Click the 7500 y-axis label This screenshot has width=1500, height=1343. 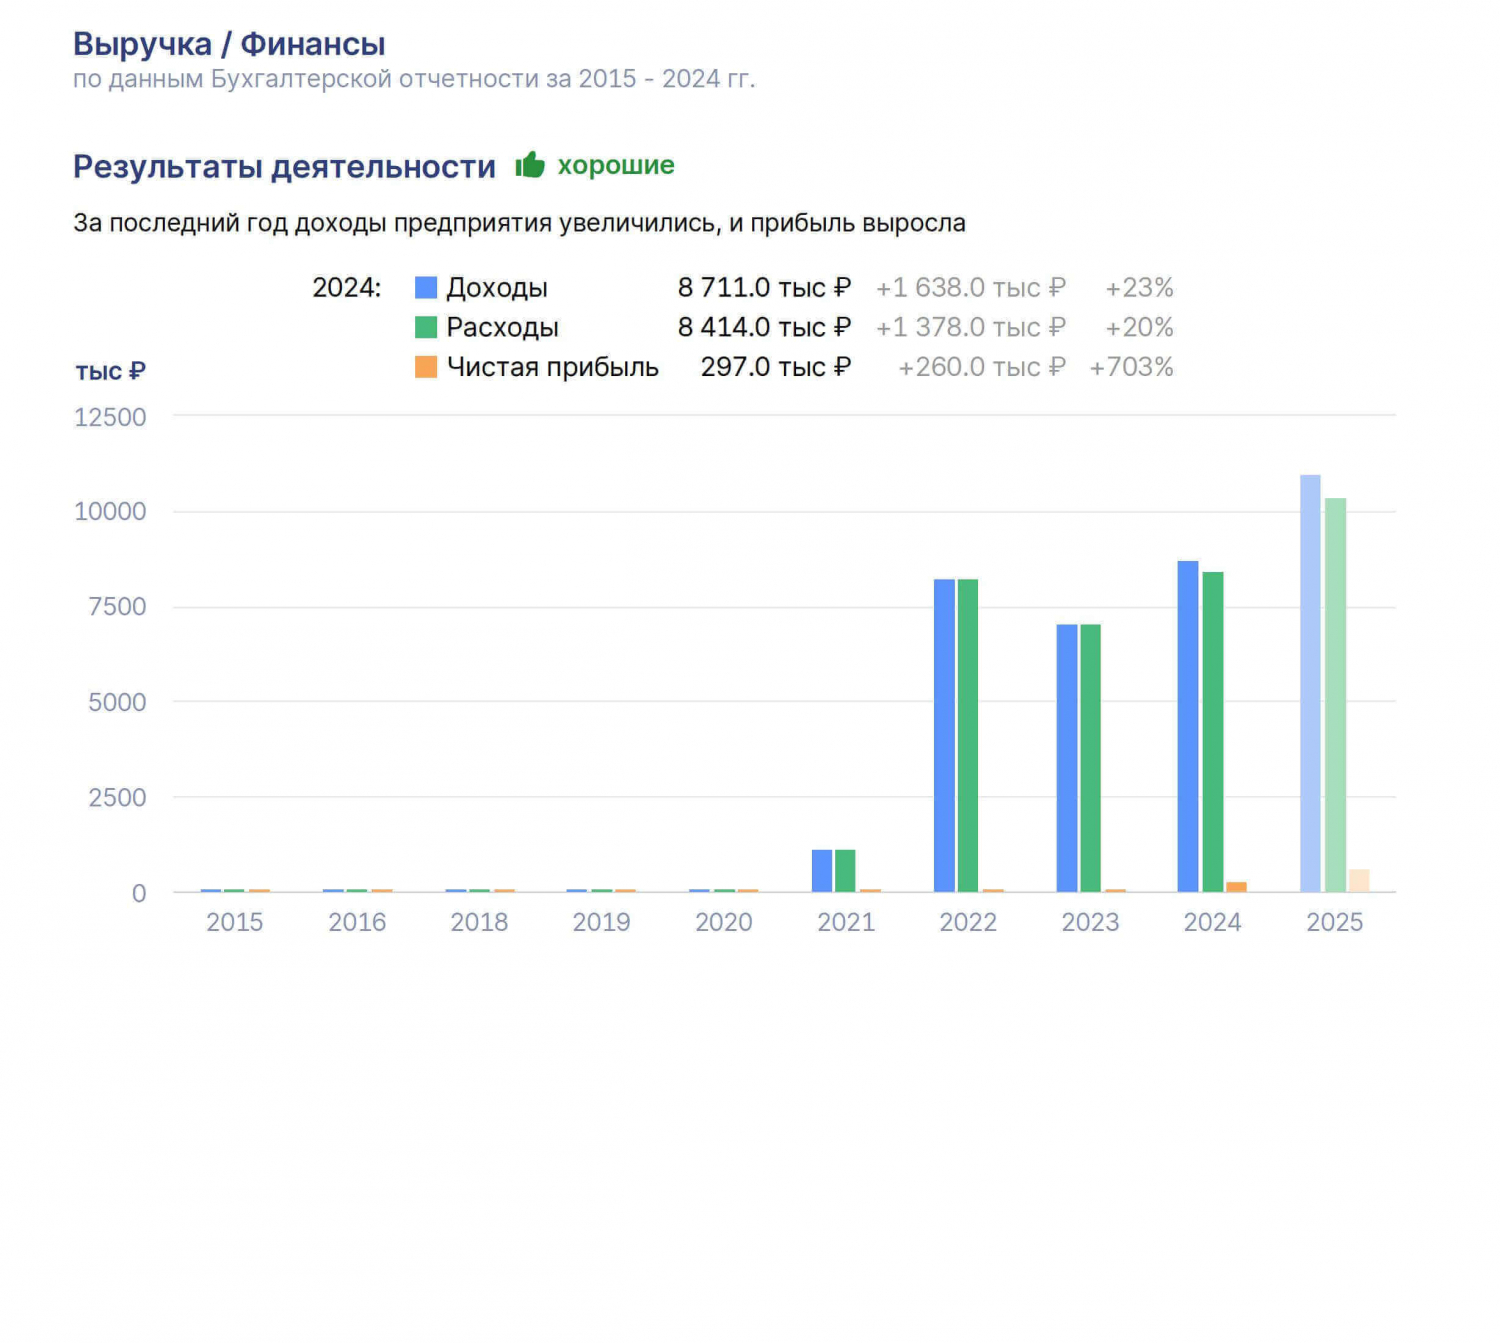pyautogui.click(x=117, y=606)
